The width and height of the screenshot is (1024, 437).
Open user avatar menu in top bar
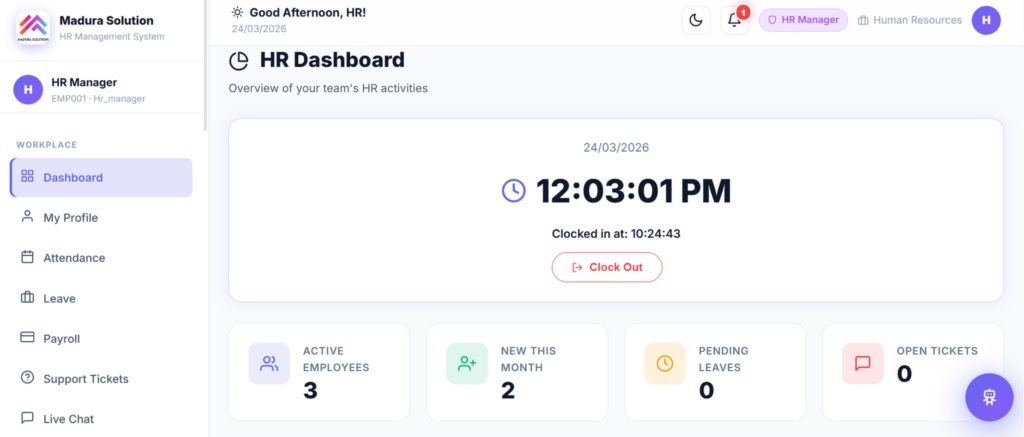(x=986, y=20)
